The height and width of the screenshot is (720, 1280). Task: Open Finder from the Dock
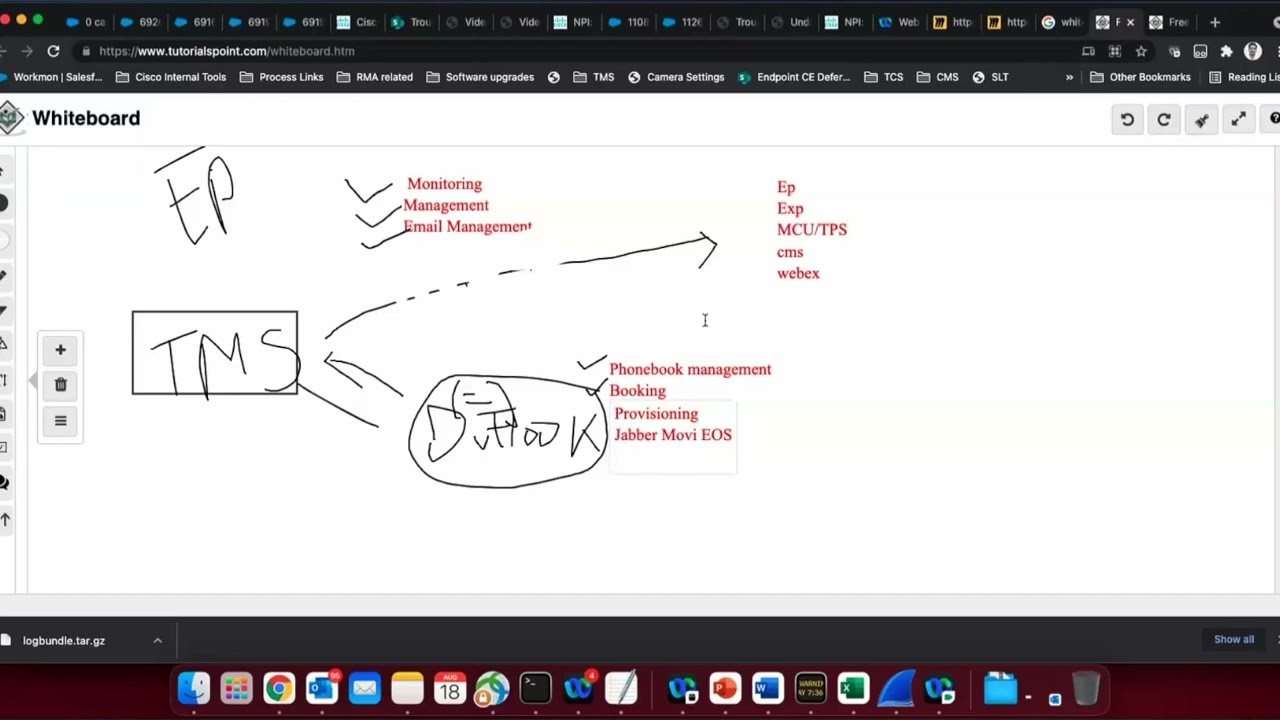(x=194, y=689)
